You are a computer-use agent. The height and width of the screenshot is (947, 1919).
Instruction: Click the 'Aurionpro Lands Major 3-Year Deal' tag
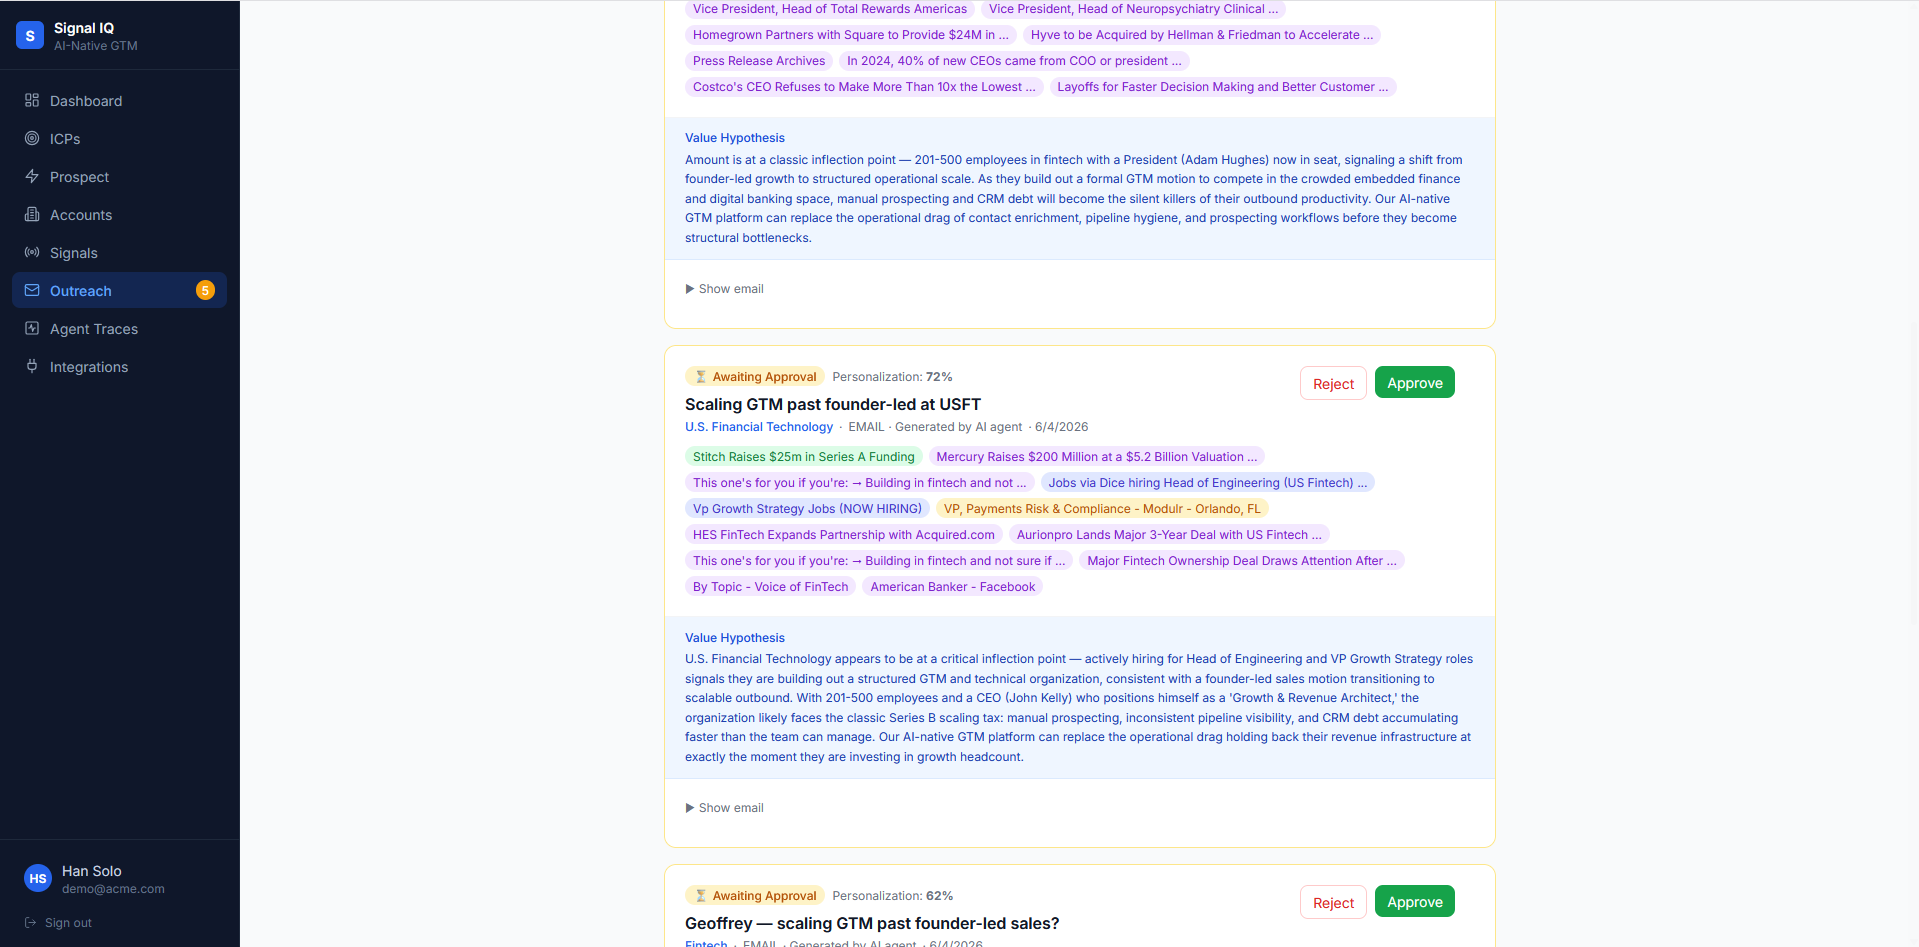tap(1169, 535)
